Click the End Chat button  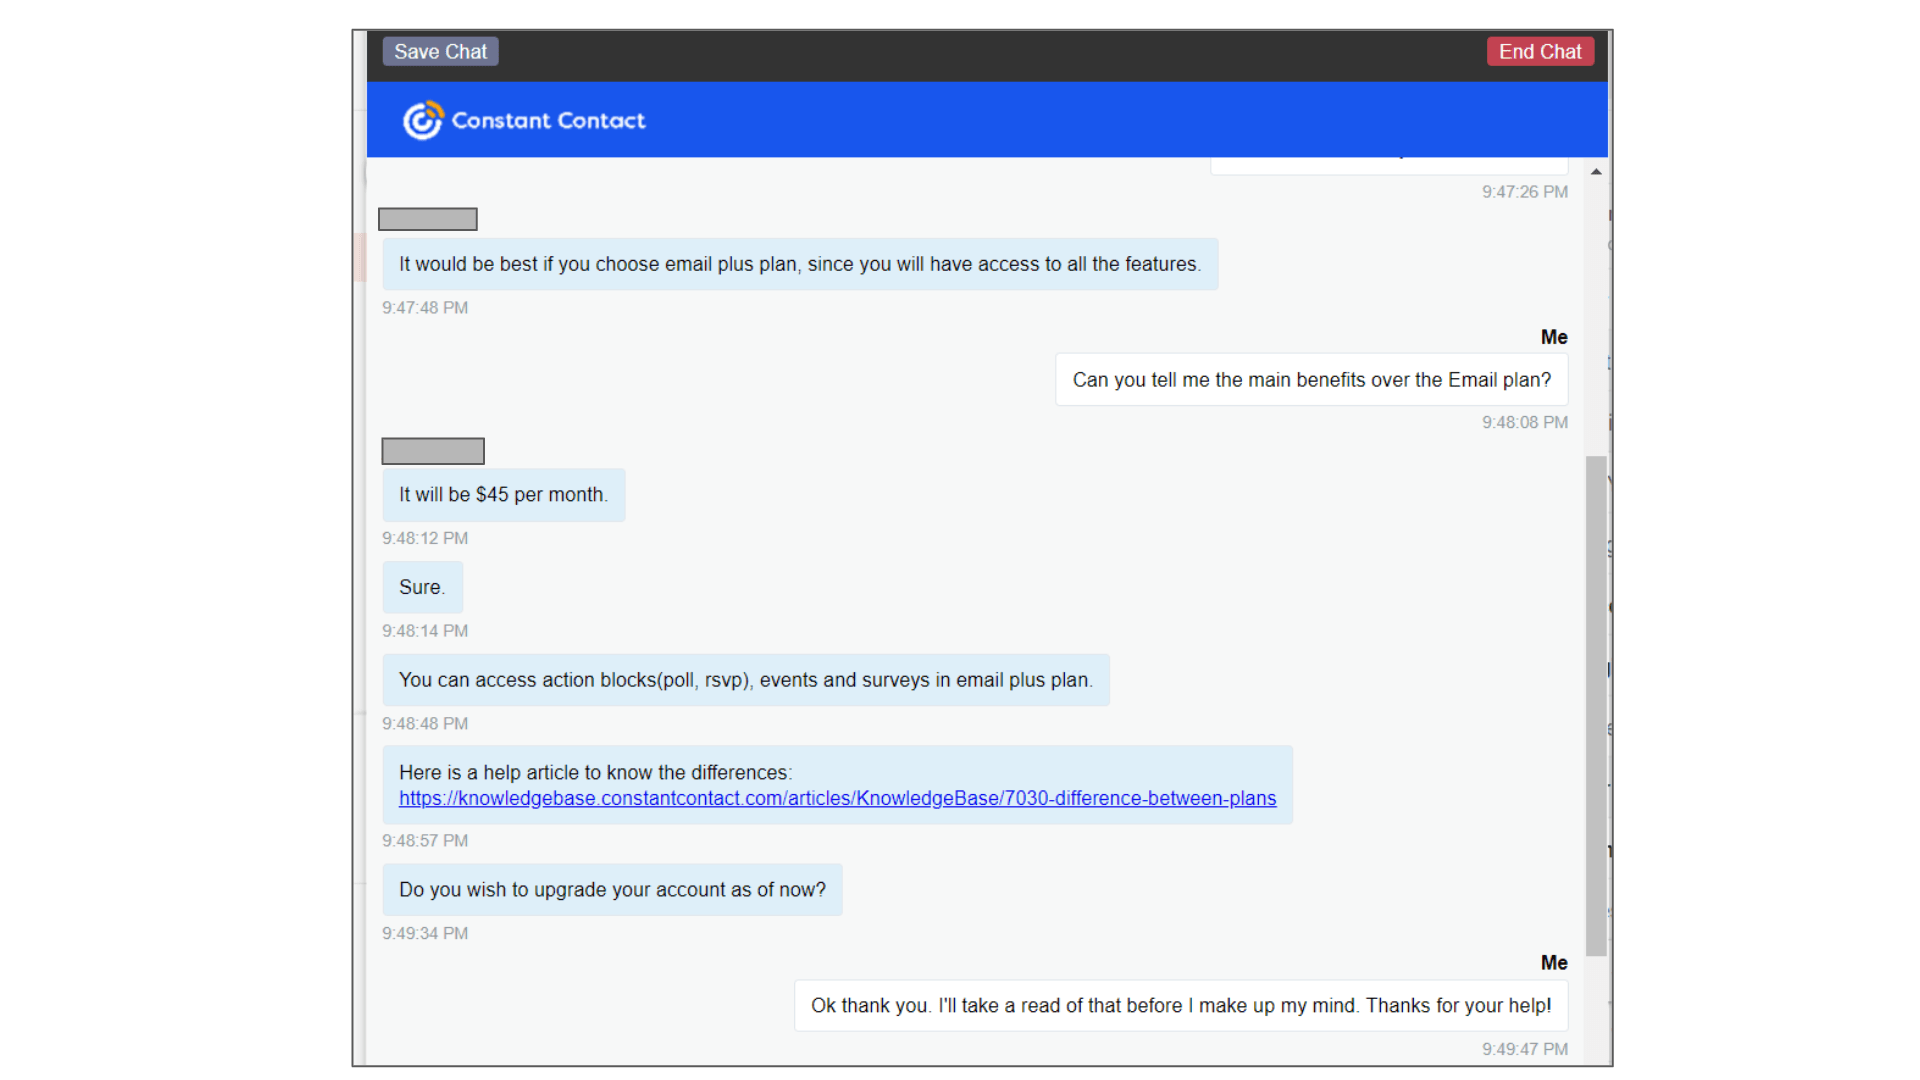click(1540, 52)
